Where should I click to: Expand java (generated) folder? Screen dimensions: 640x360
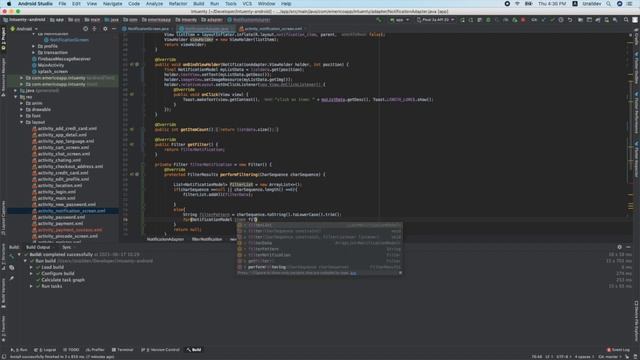pyautogui.click(x=16, y=91)
